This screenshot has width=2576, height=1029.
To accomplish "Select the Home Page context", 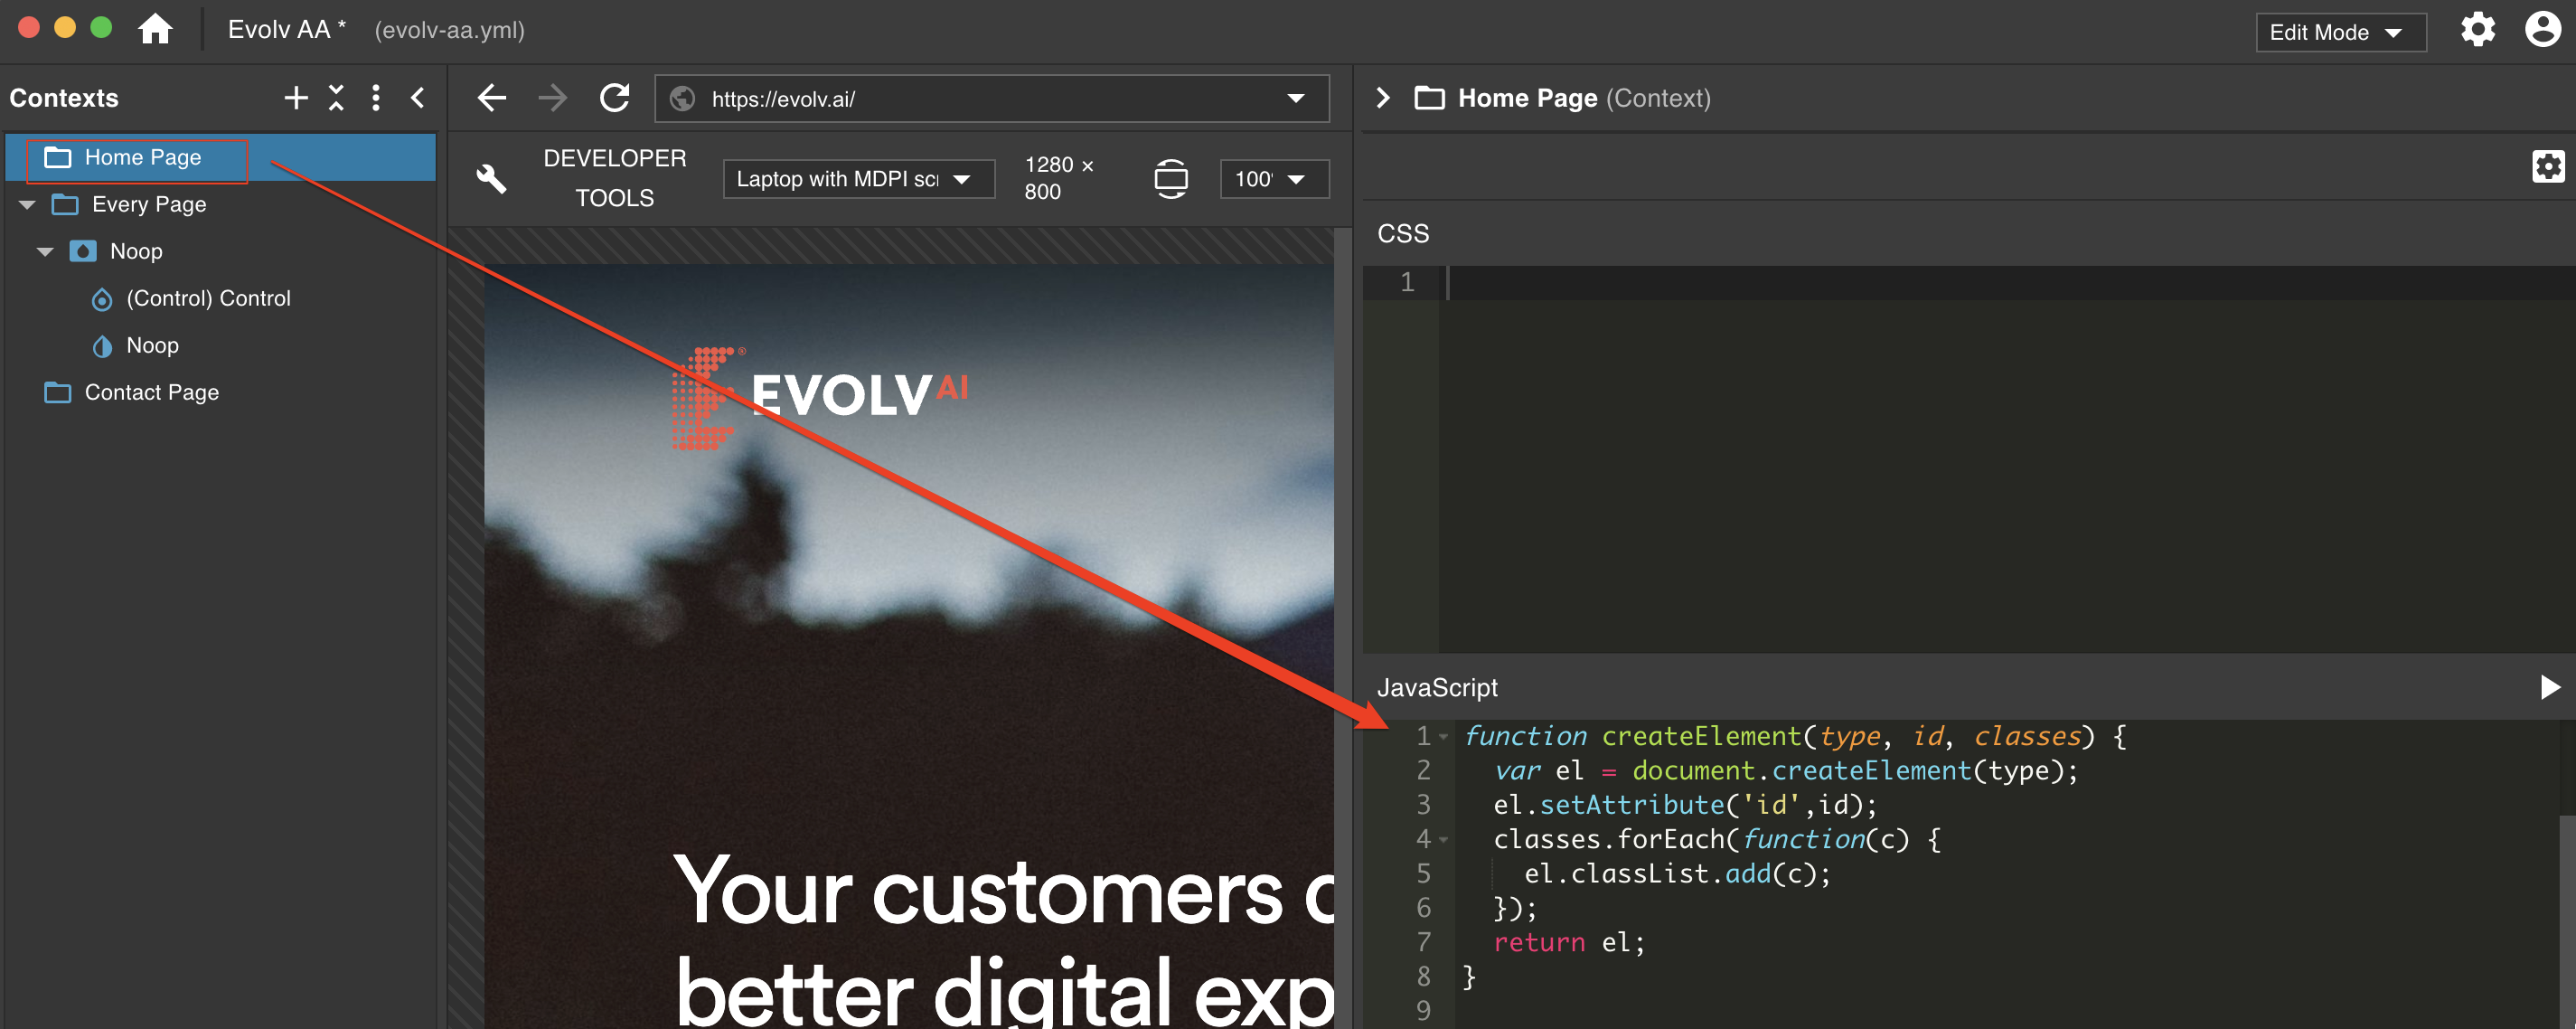I will click(220, 158).
